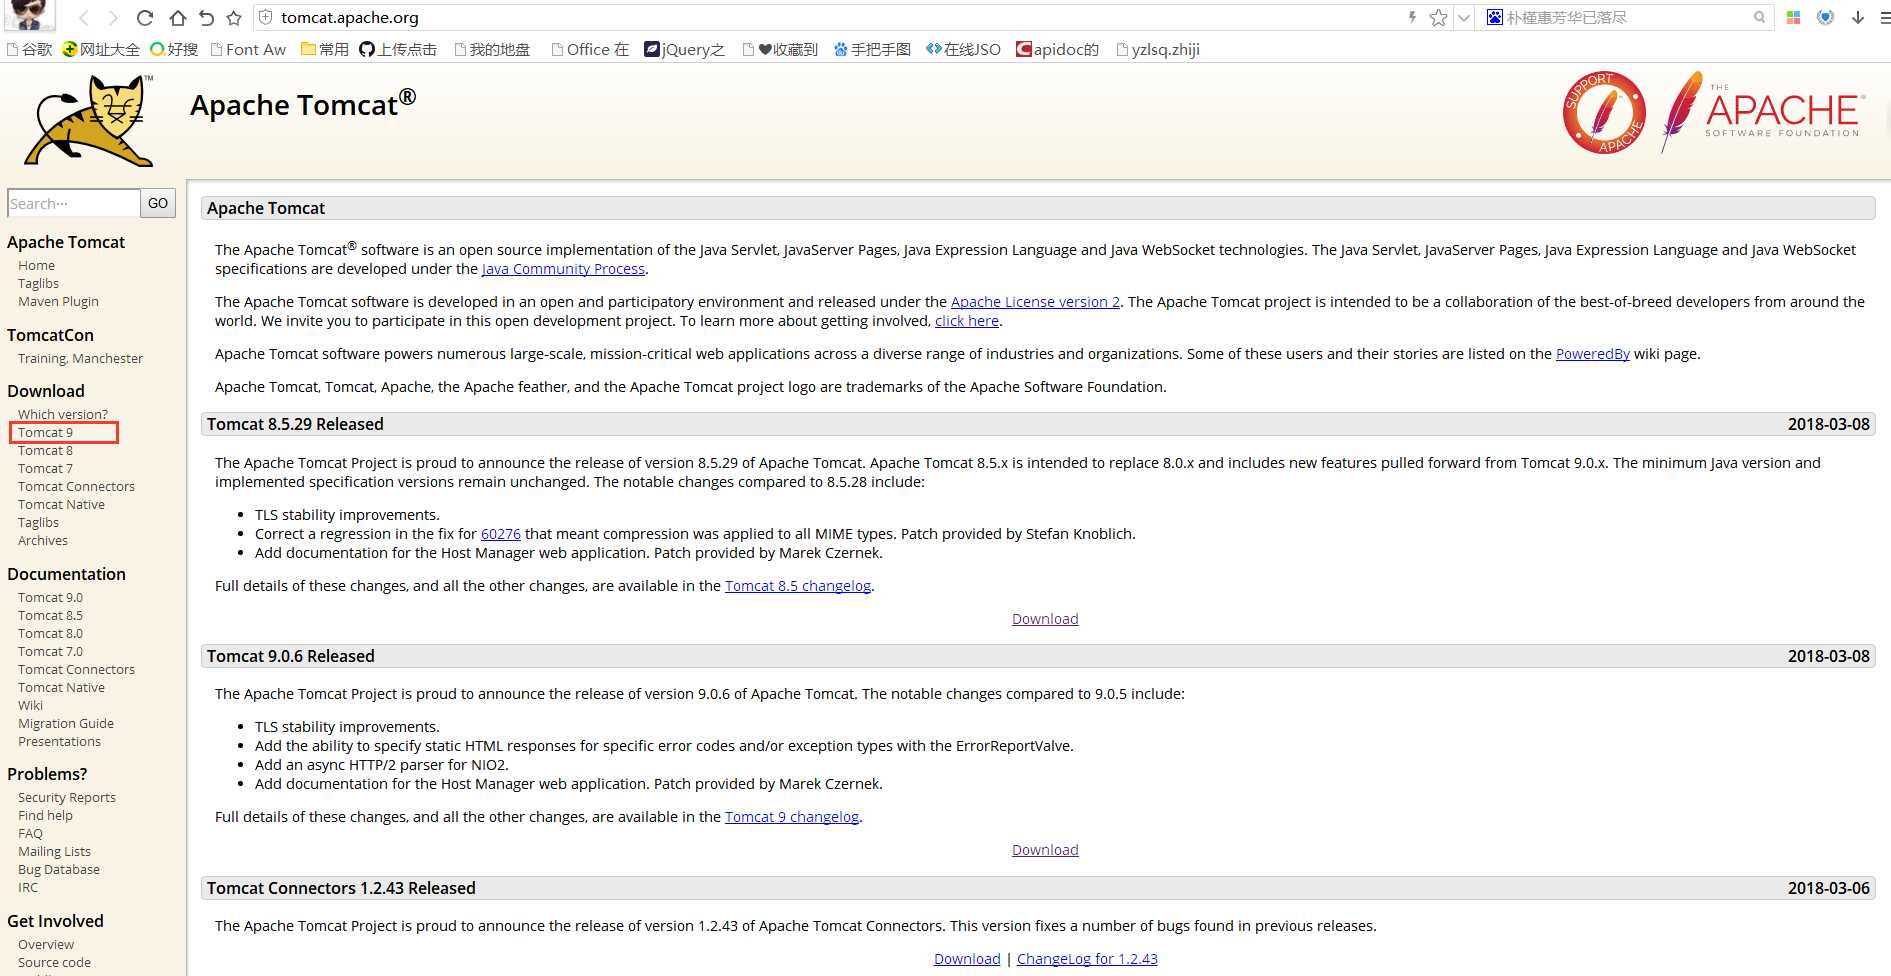Image resolution: width=1891 pixels, height=976 pixels.
Task: Open Security Reports in the sidebar
Action: pos(67,798)
